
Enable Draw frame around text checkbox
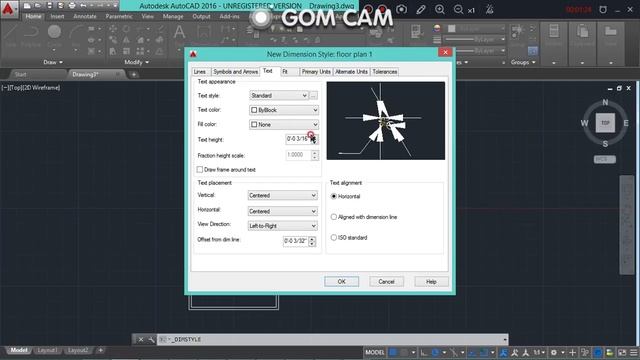200,169
